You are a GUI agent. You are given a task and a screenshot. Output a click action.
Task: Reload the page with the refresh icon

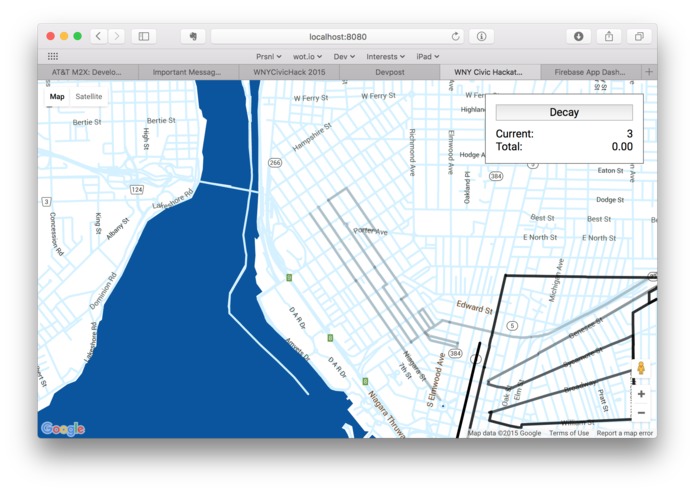(455, 36)
